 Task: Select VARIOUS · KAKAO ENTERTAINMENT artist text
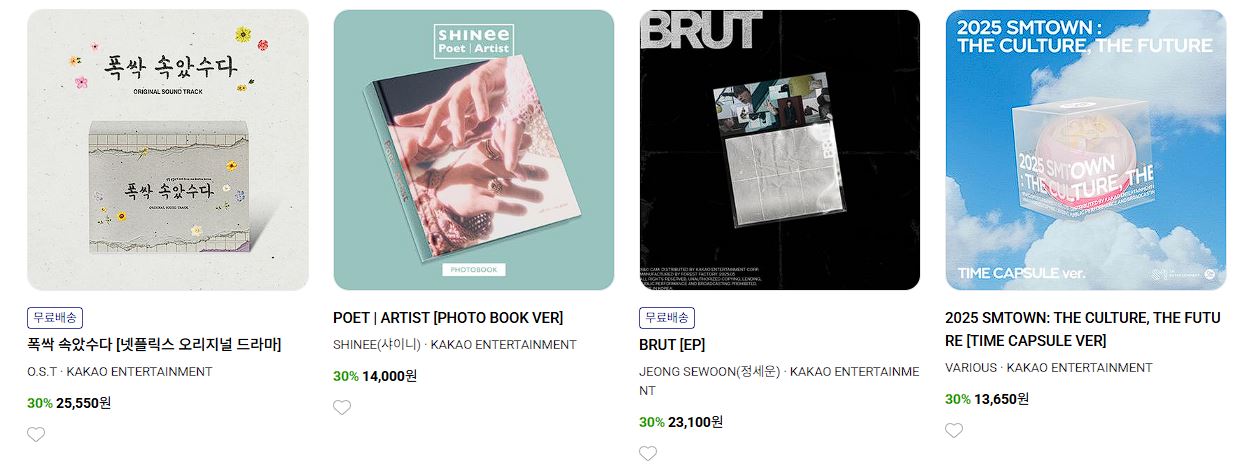[x=1049, y=368]
